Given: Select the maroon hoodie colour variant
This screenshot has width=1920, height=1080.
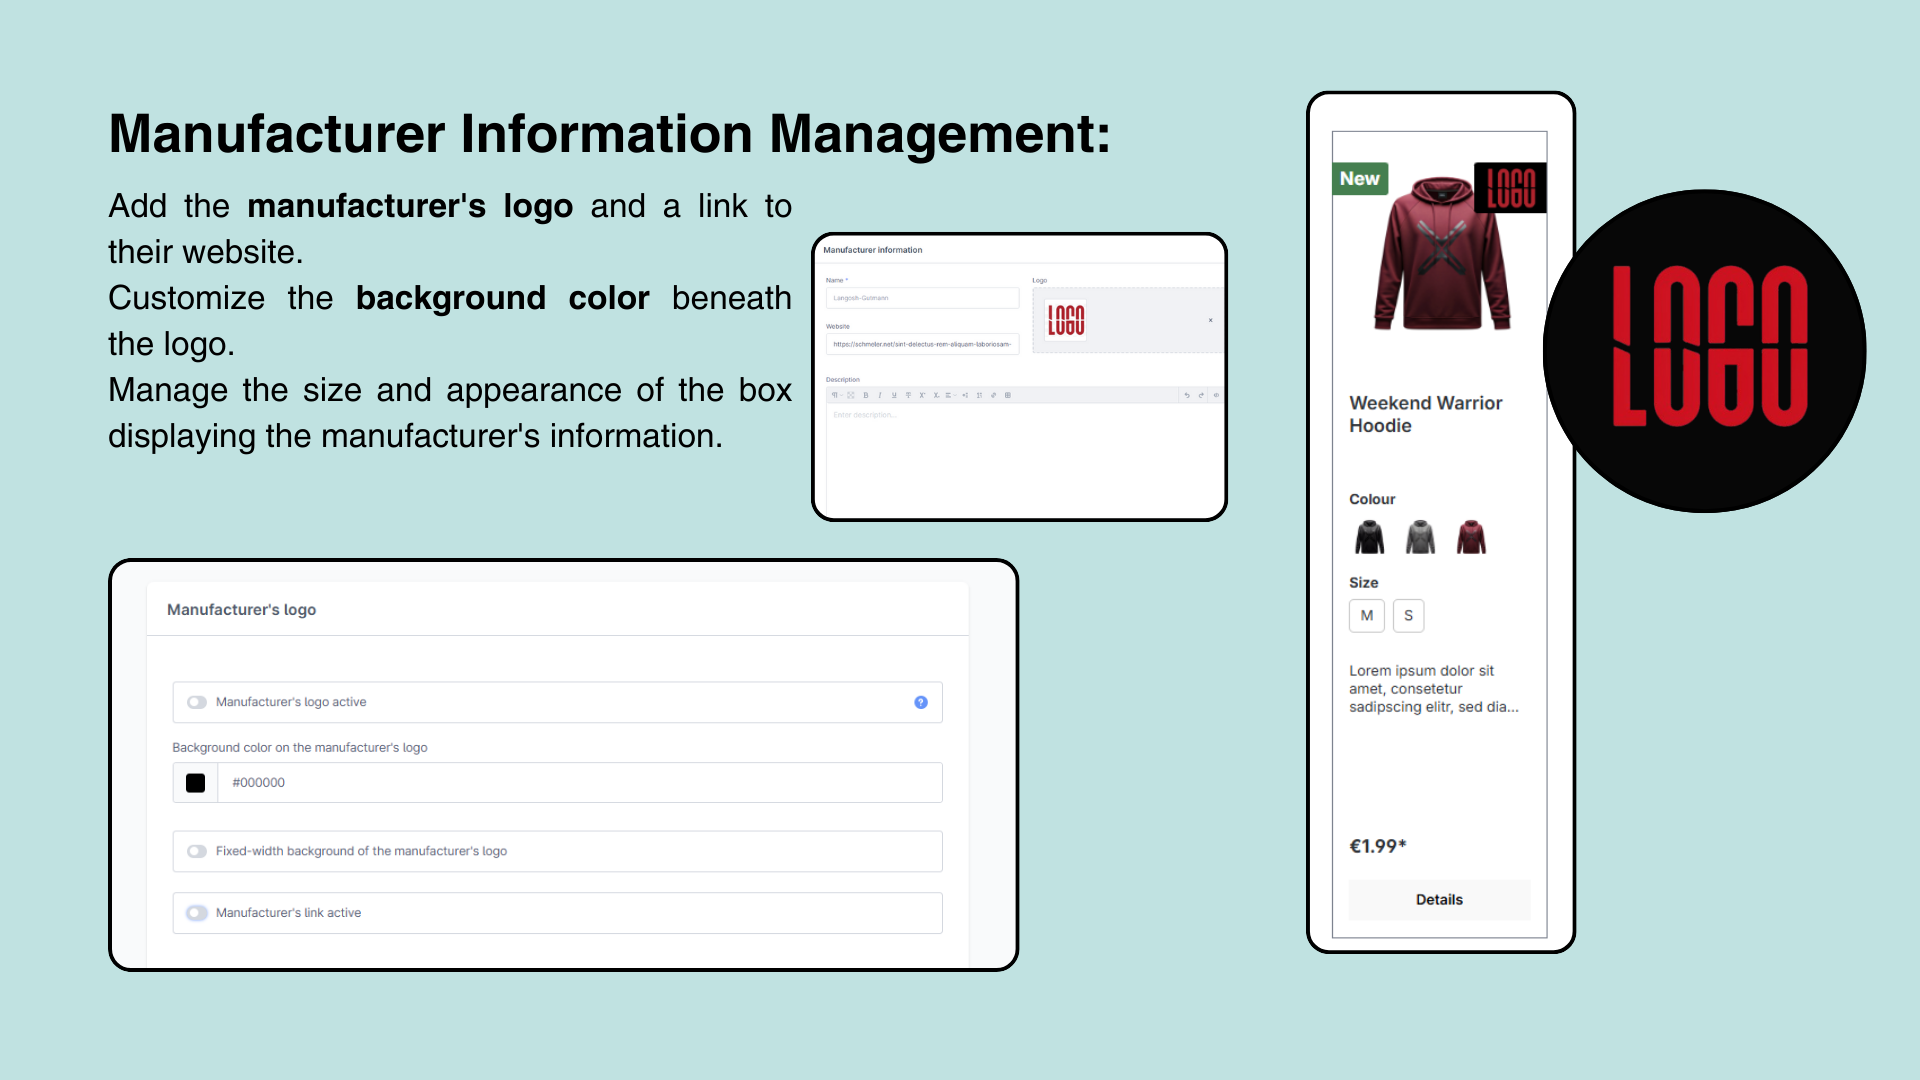Looking at the screenshot, I should coord(1471,537).
